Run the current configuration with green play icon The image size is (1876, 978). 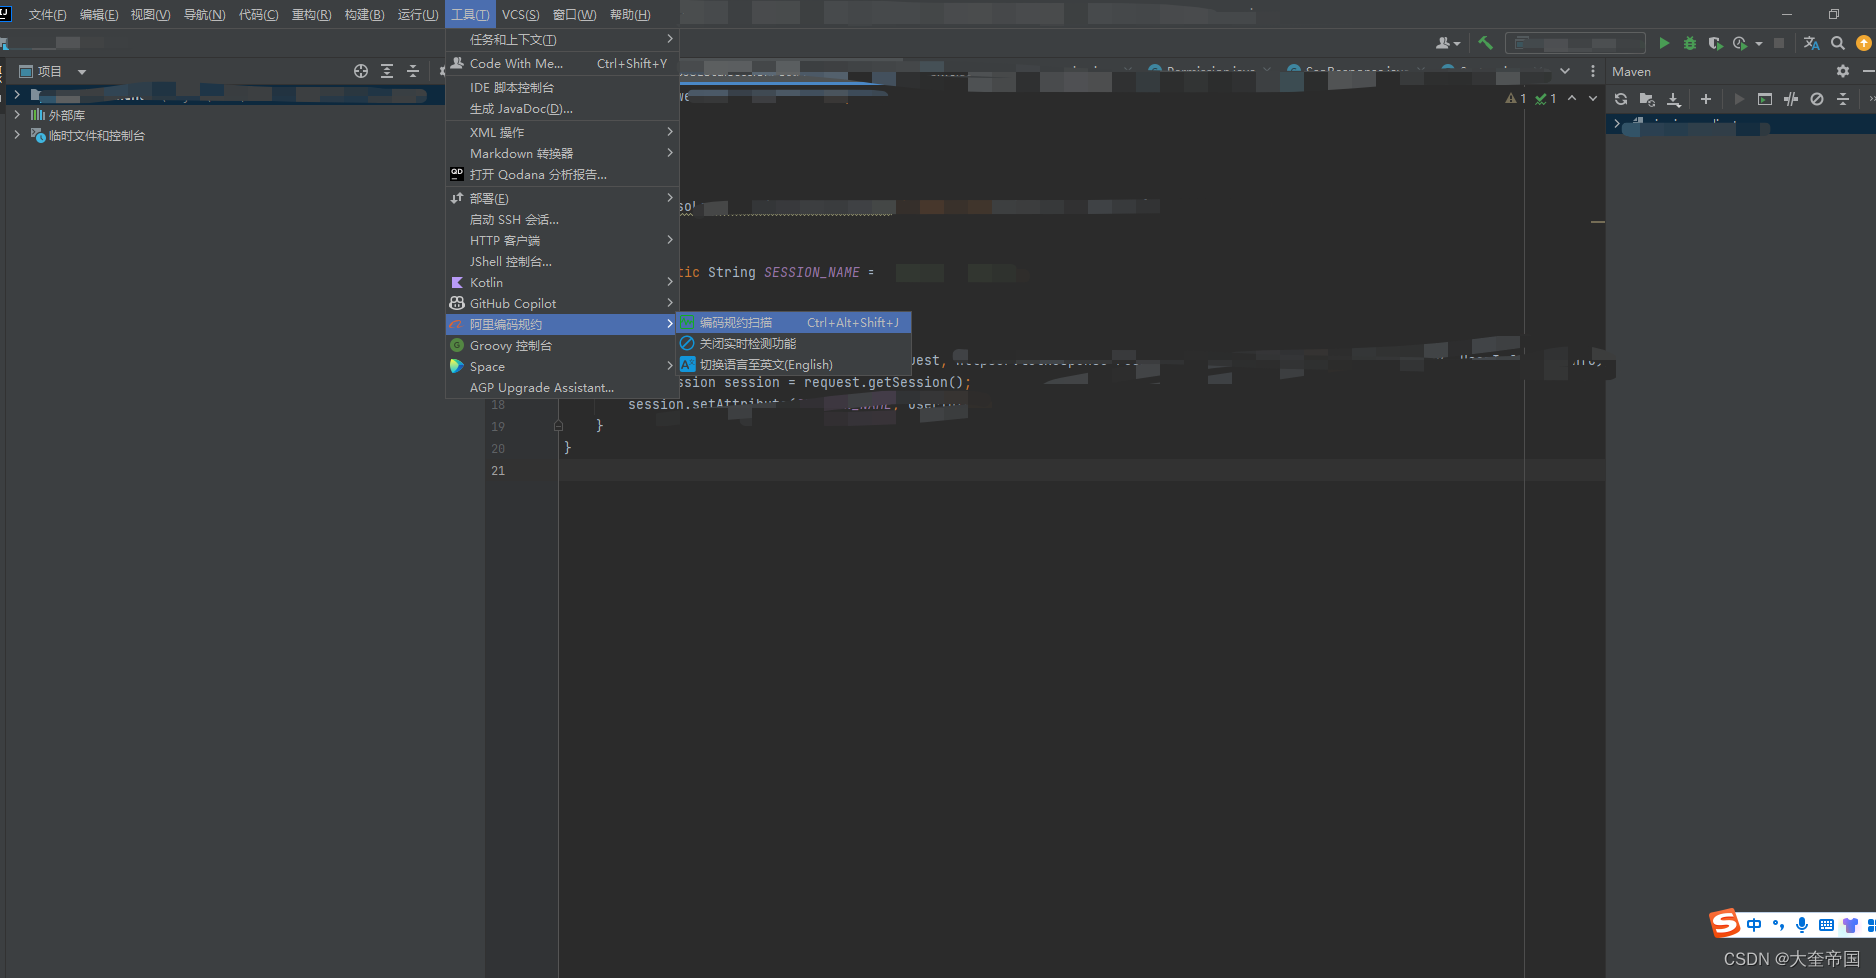point(1664,43)
